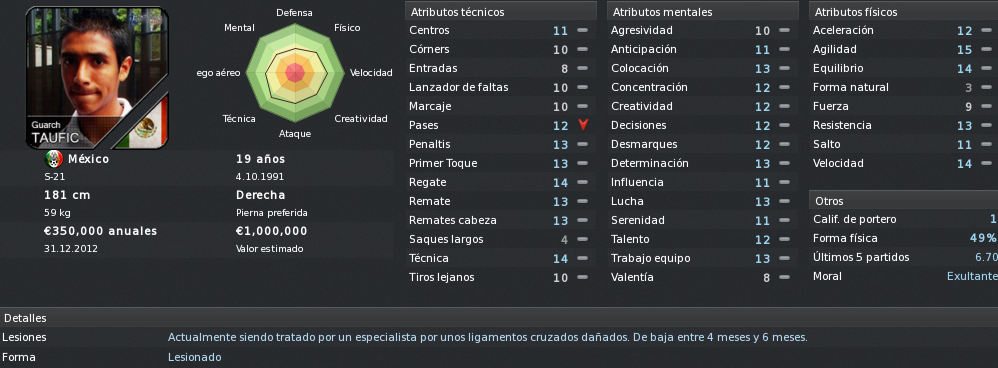Click the €1,000,000 estimated value

272,231
